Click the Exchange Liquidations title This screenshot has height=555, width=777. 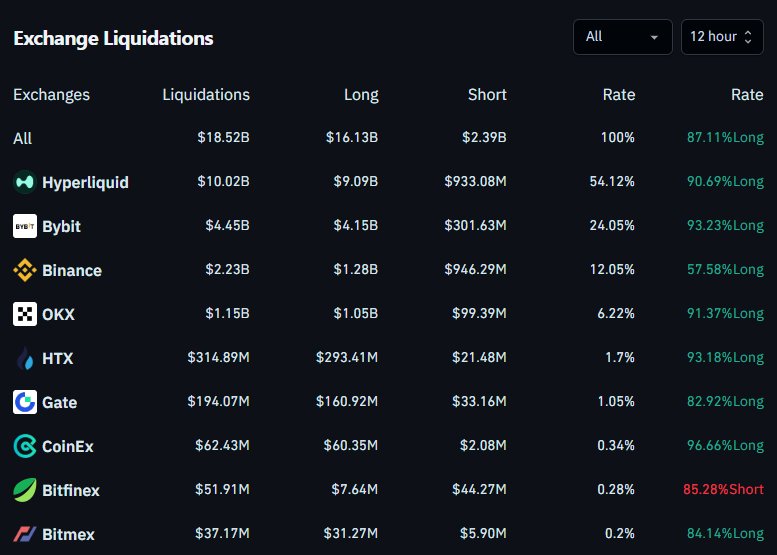[x=113, y=39]
